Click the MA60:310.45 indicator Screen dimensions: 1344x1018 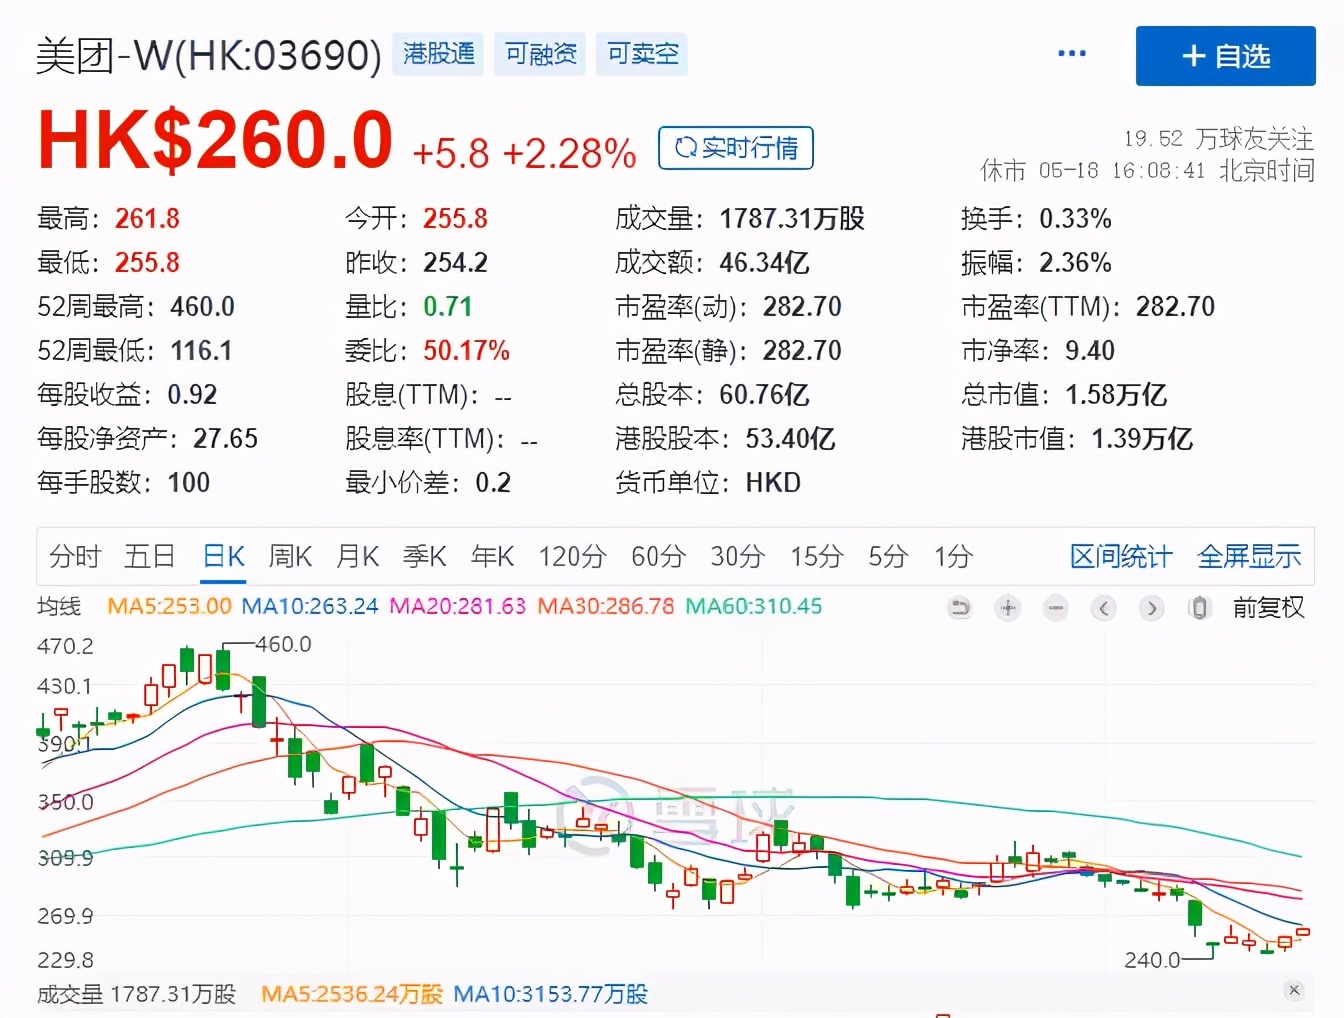(x=753, y=606)
